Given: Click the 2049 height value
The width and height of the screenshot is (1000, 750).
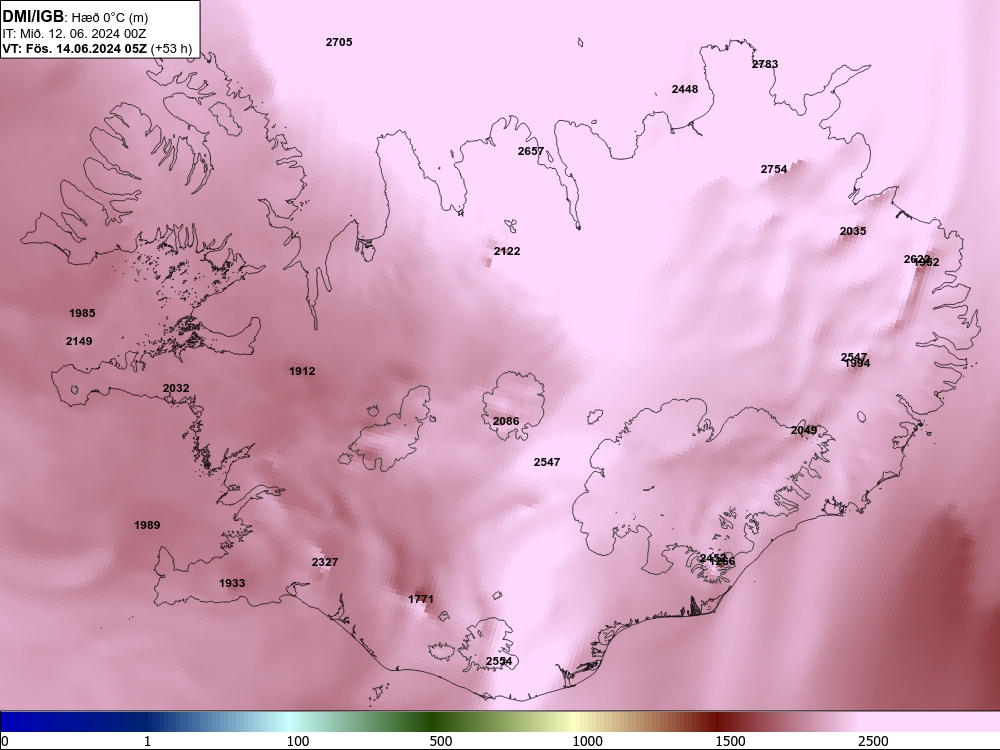Looking at the screenshot, I should [804, 430].
